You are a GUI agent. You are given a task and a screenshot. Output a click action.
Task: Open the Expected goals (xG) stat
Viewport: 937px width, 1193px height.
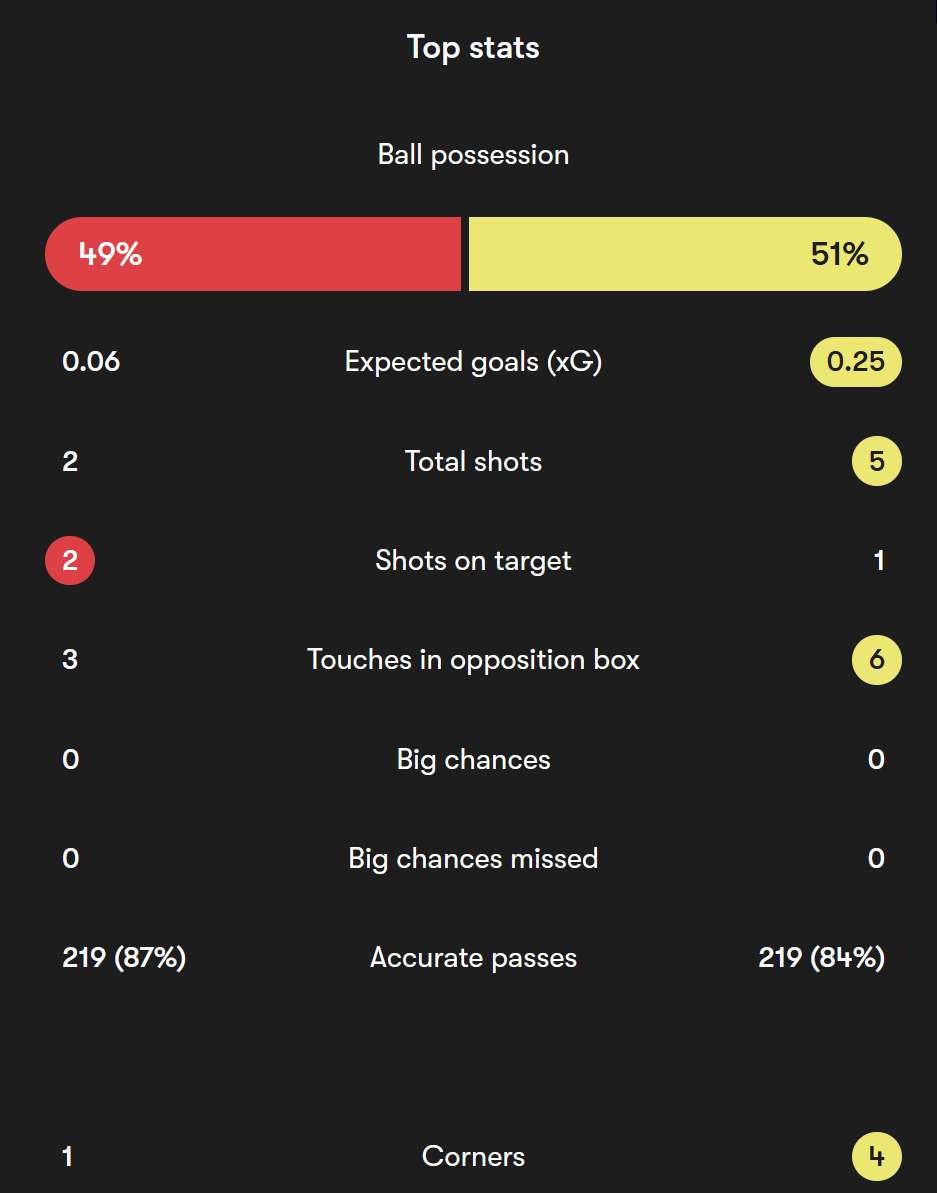(x=473, y=362)
